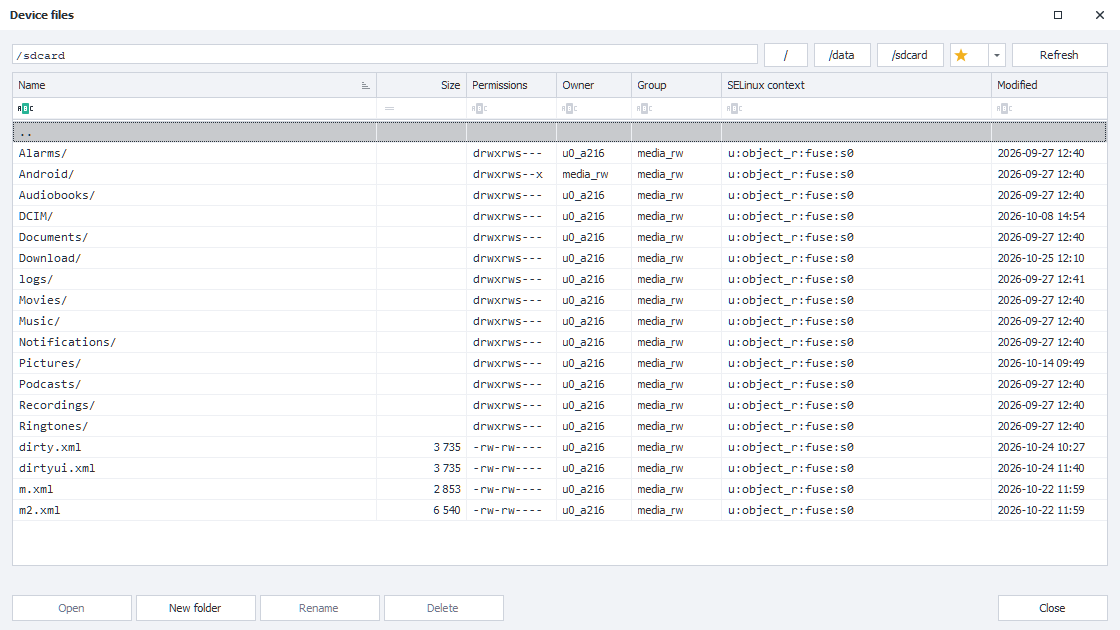Click the Delete button
This screenshot has height=630, width=1120.
pyautogui.click(x=443, y=608)
